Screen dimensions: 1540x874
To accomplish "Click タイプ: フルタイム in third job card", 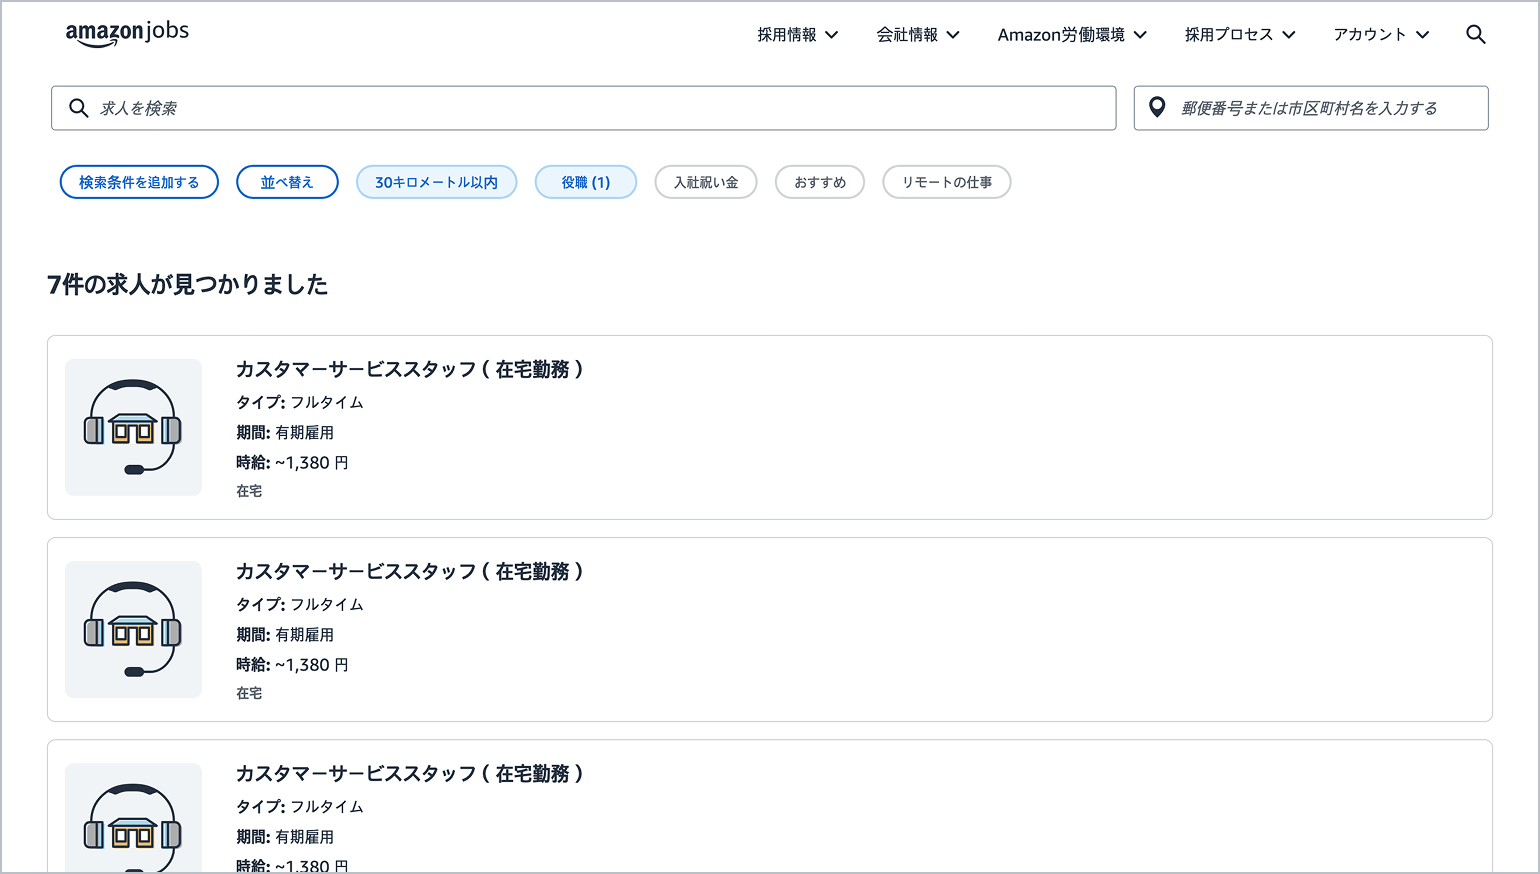I will click(x=300, y=806).
